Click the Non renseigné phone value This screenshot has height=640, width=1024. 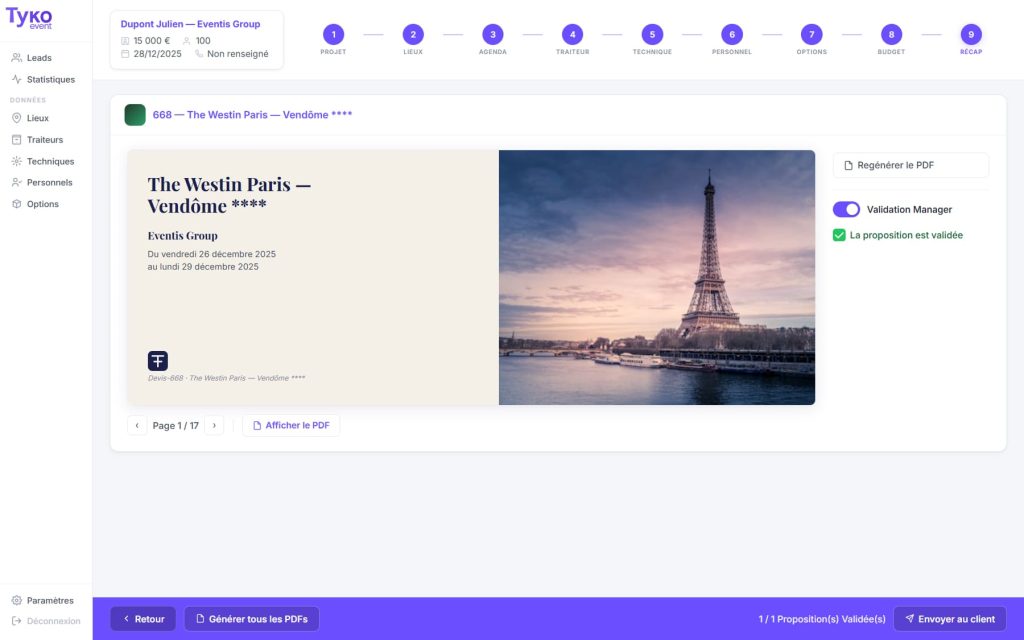point(238,54)
